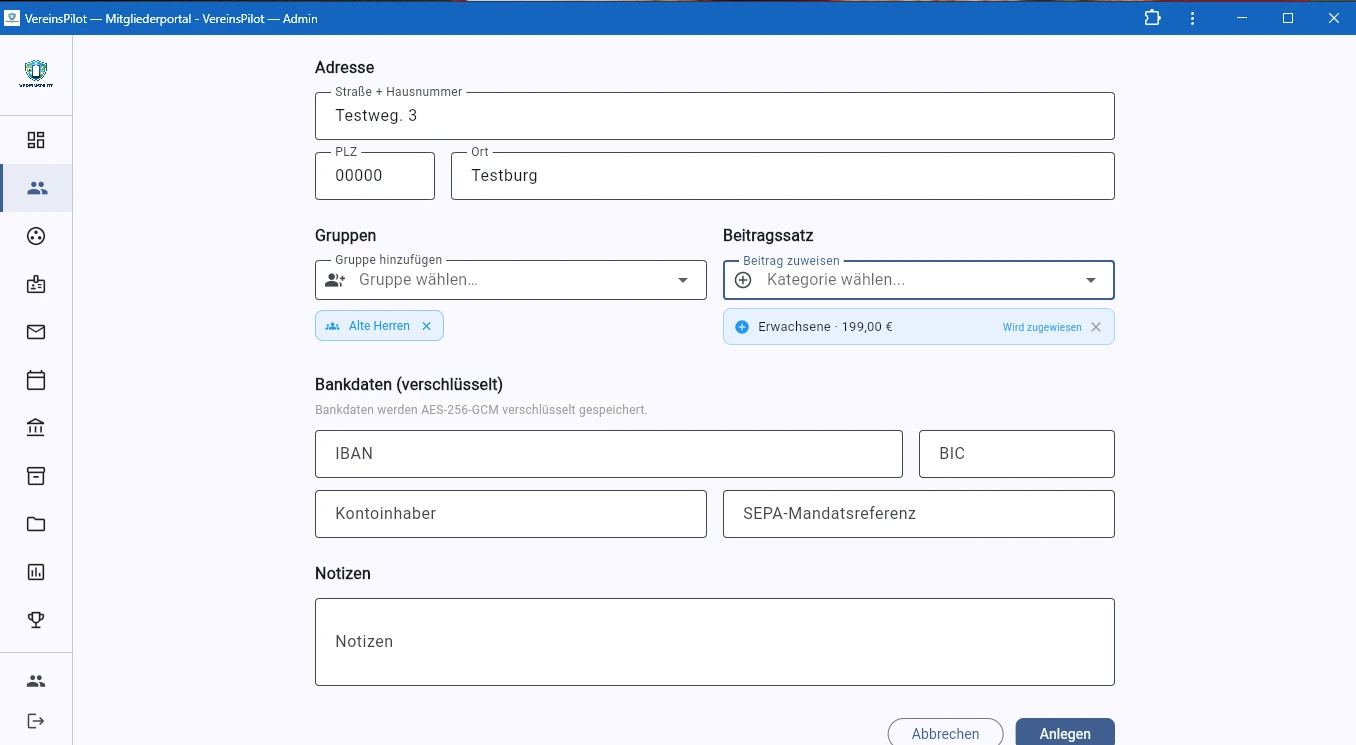Image resolution: width=1356 pixels, height=745 pixels.
Task: Click the envelope mail icon in sidebar
Action: pyautogui.click(x=36, y=332)
